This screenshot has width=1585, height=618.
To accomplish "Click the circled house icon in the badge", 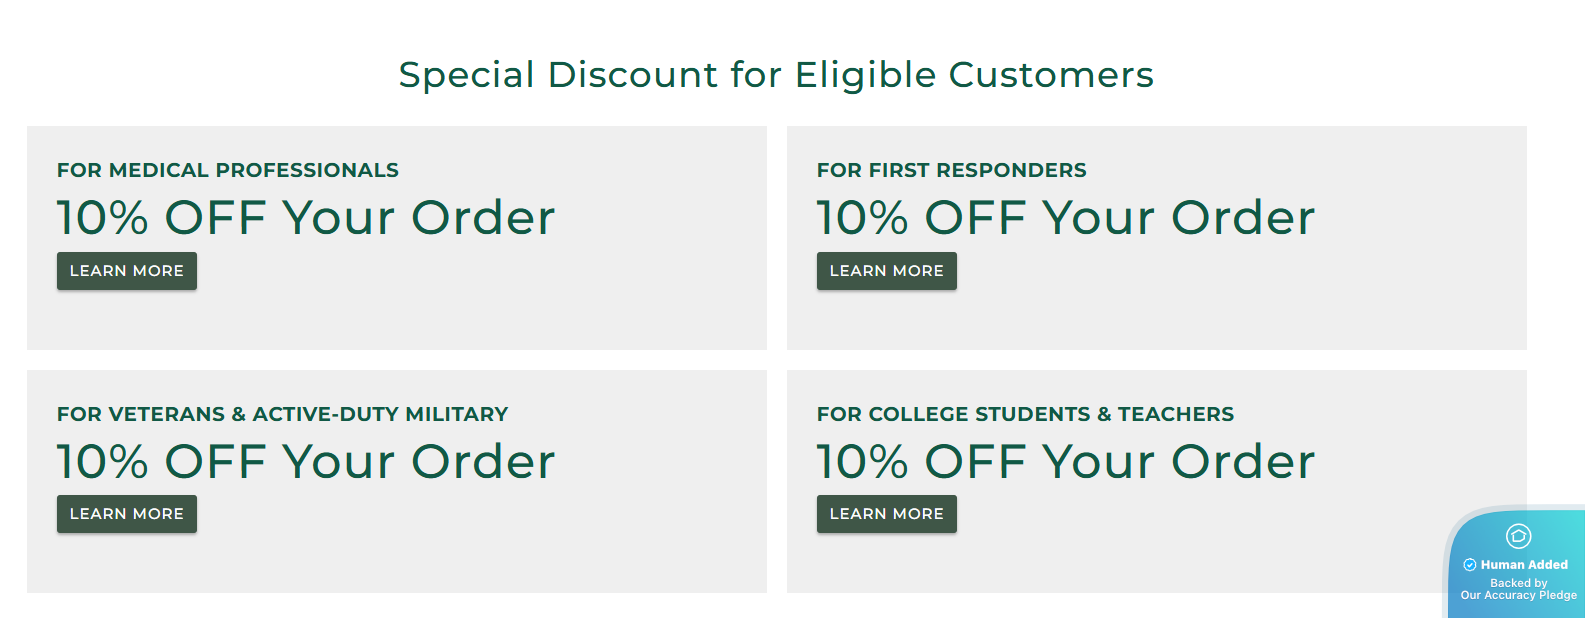I will [x=1518, y=537].
